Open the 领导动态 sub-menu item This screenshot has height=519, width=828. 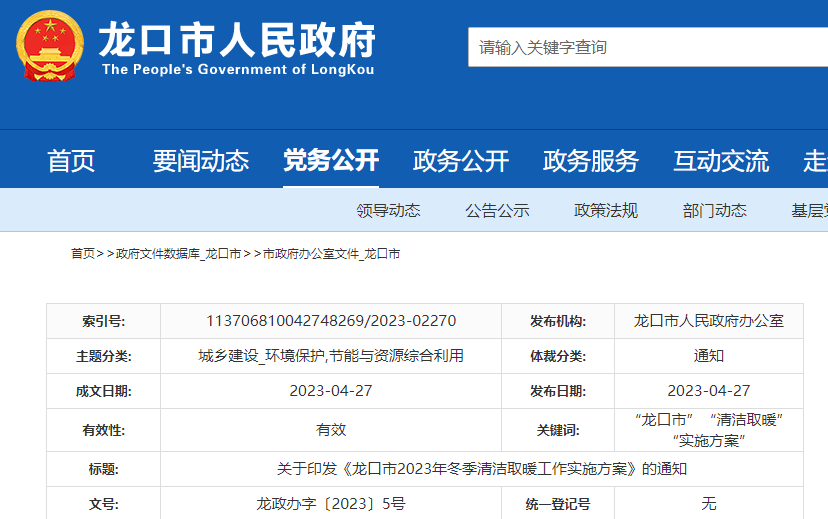point(388,210)
